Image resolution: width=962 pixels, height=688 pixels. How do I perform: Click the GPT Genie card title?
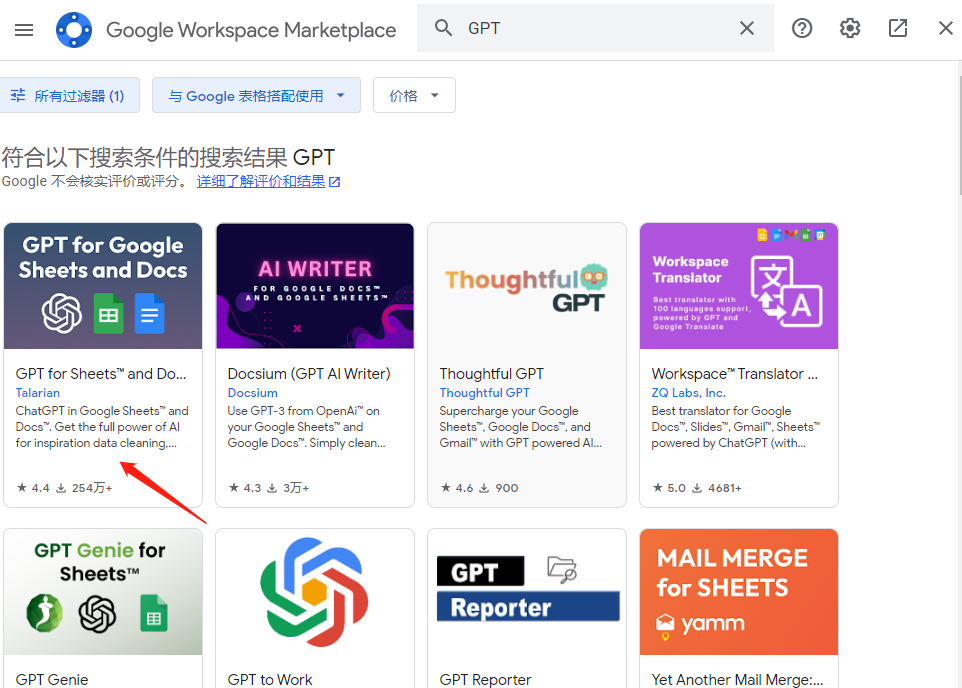click(52, 679)
